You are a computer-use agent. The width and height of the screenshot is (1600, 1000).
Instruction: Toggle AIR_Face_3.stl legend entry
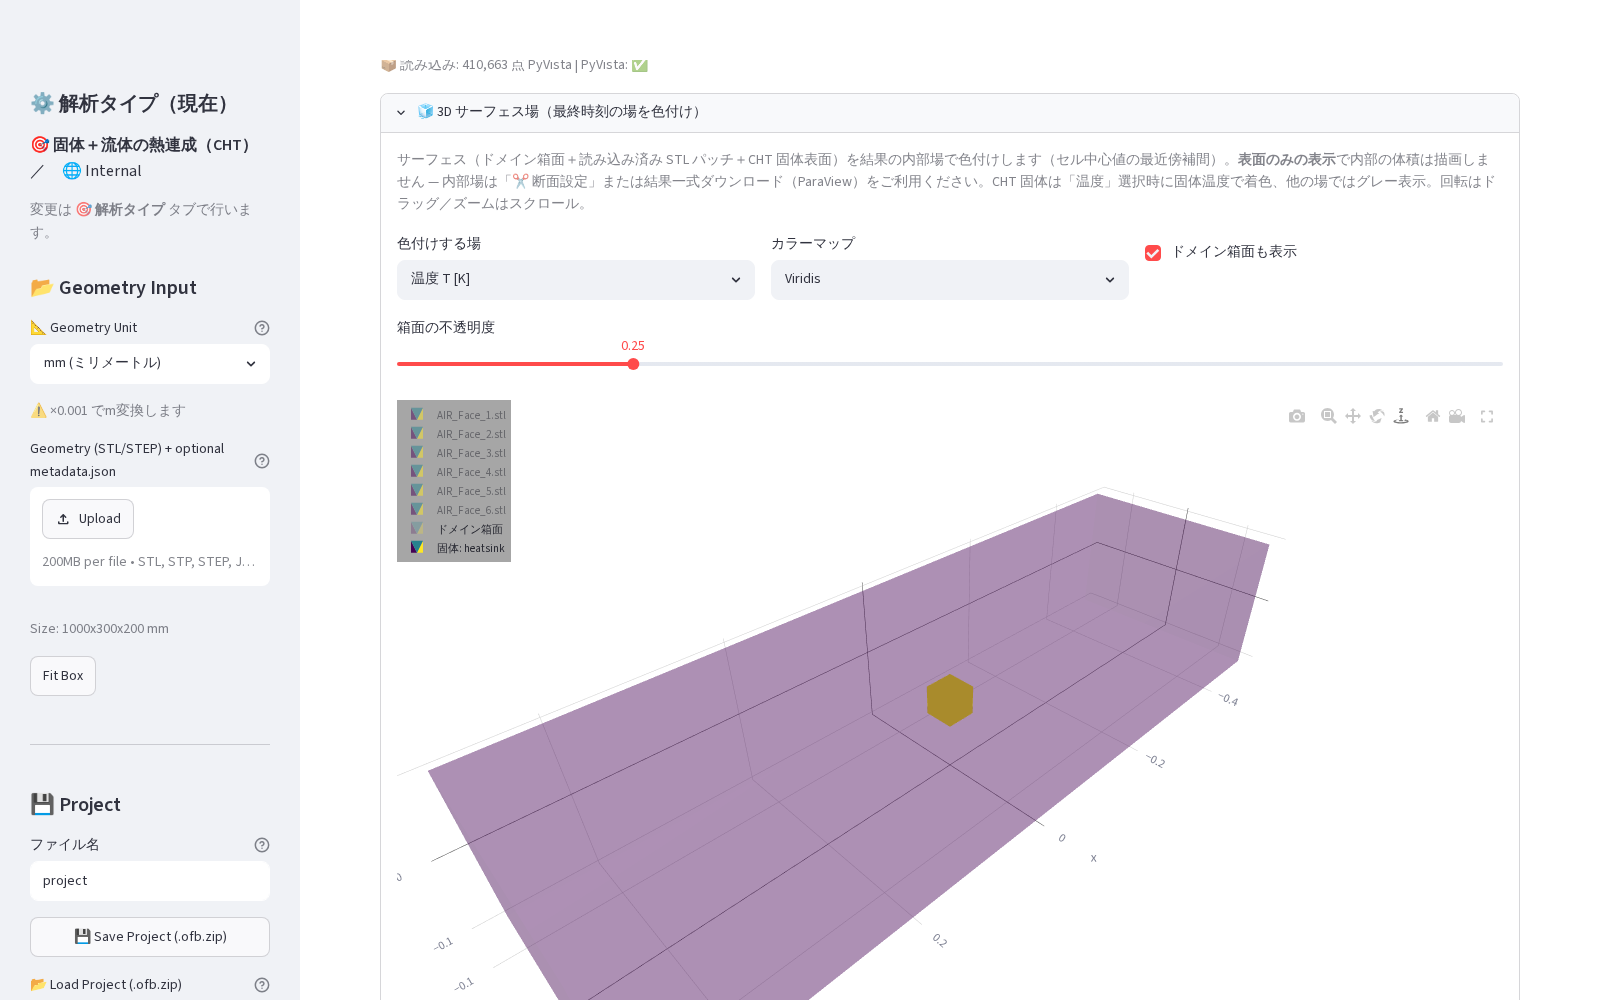[x=458, y=453]
